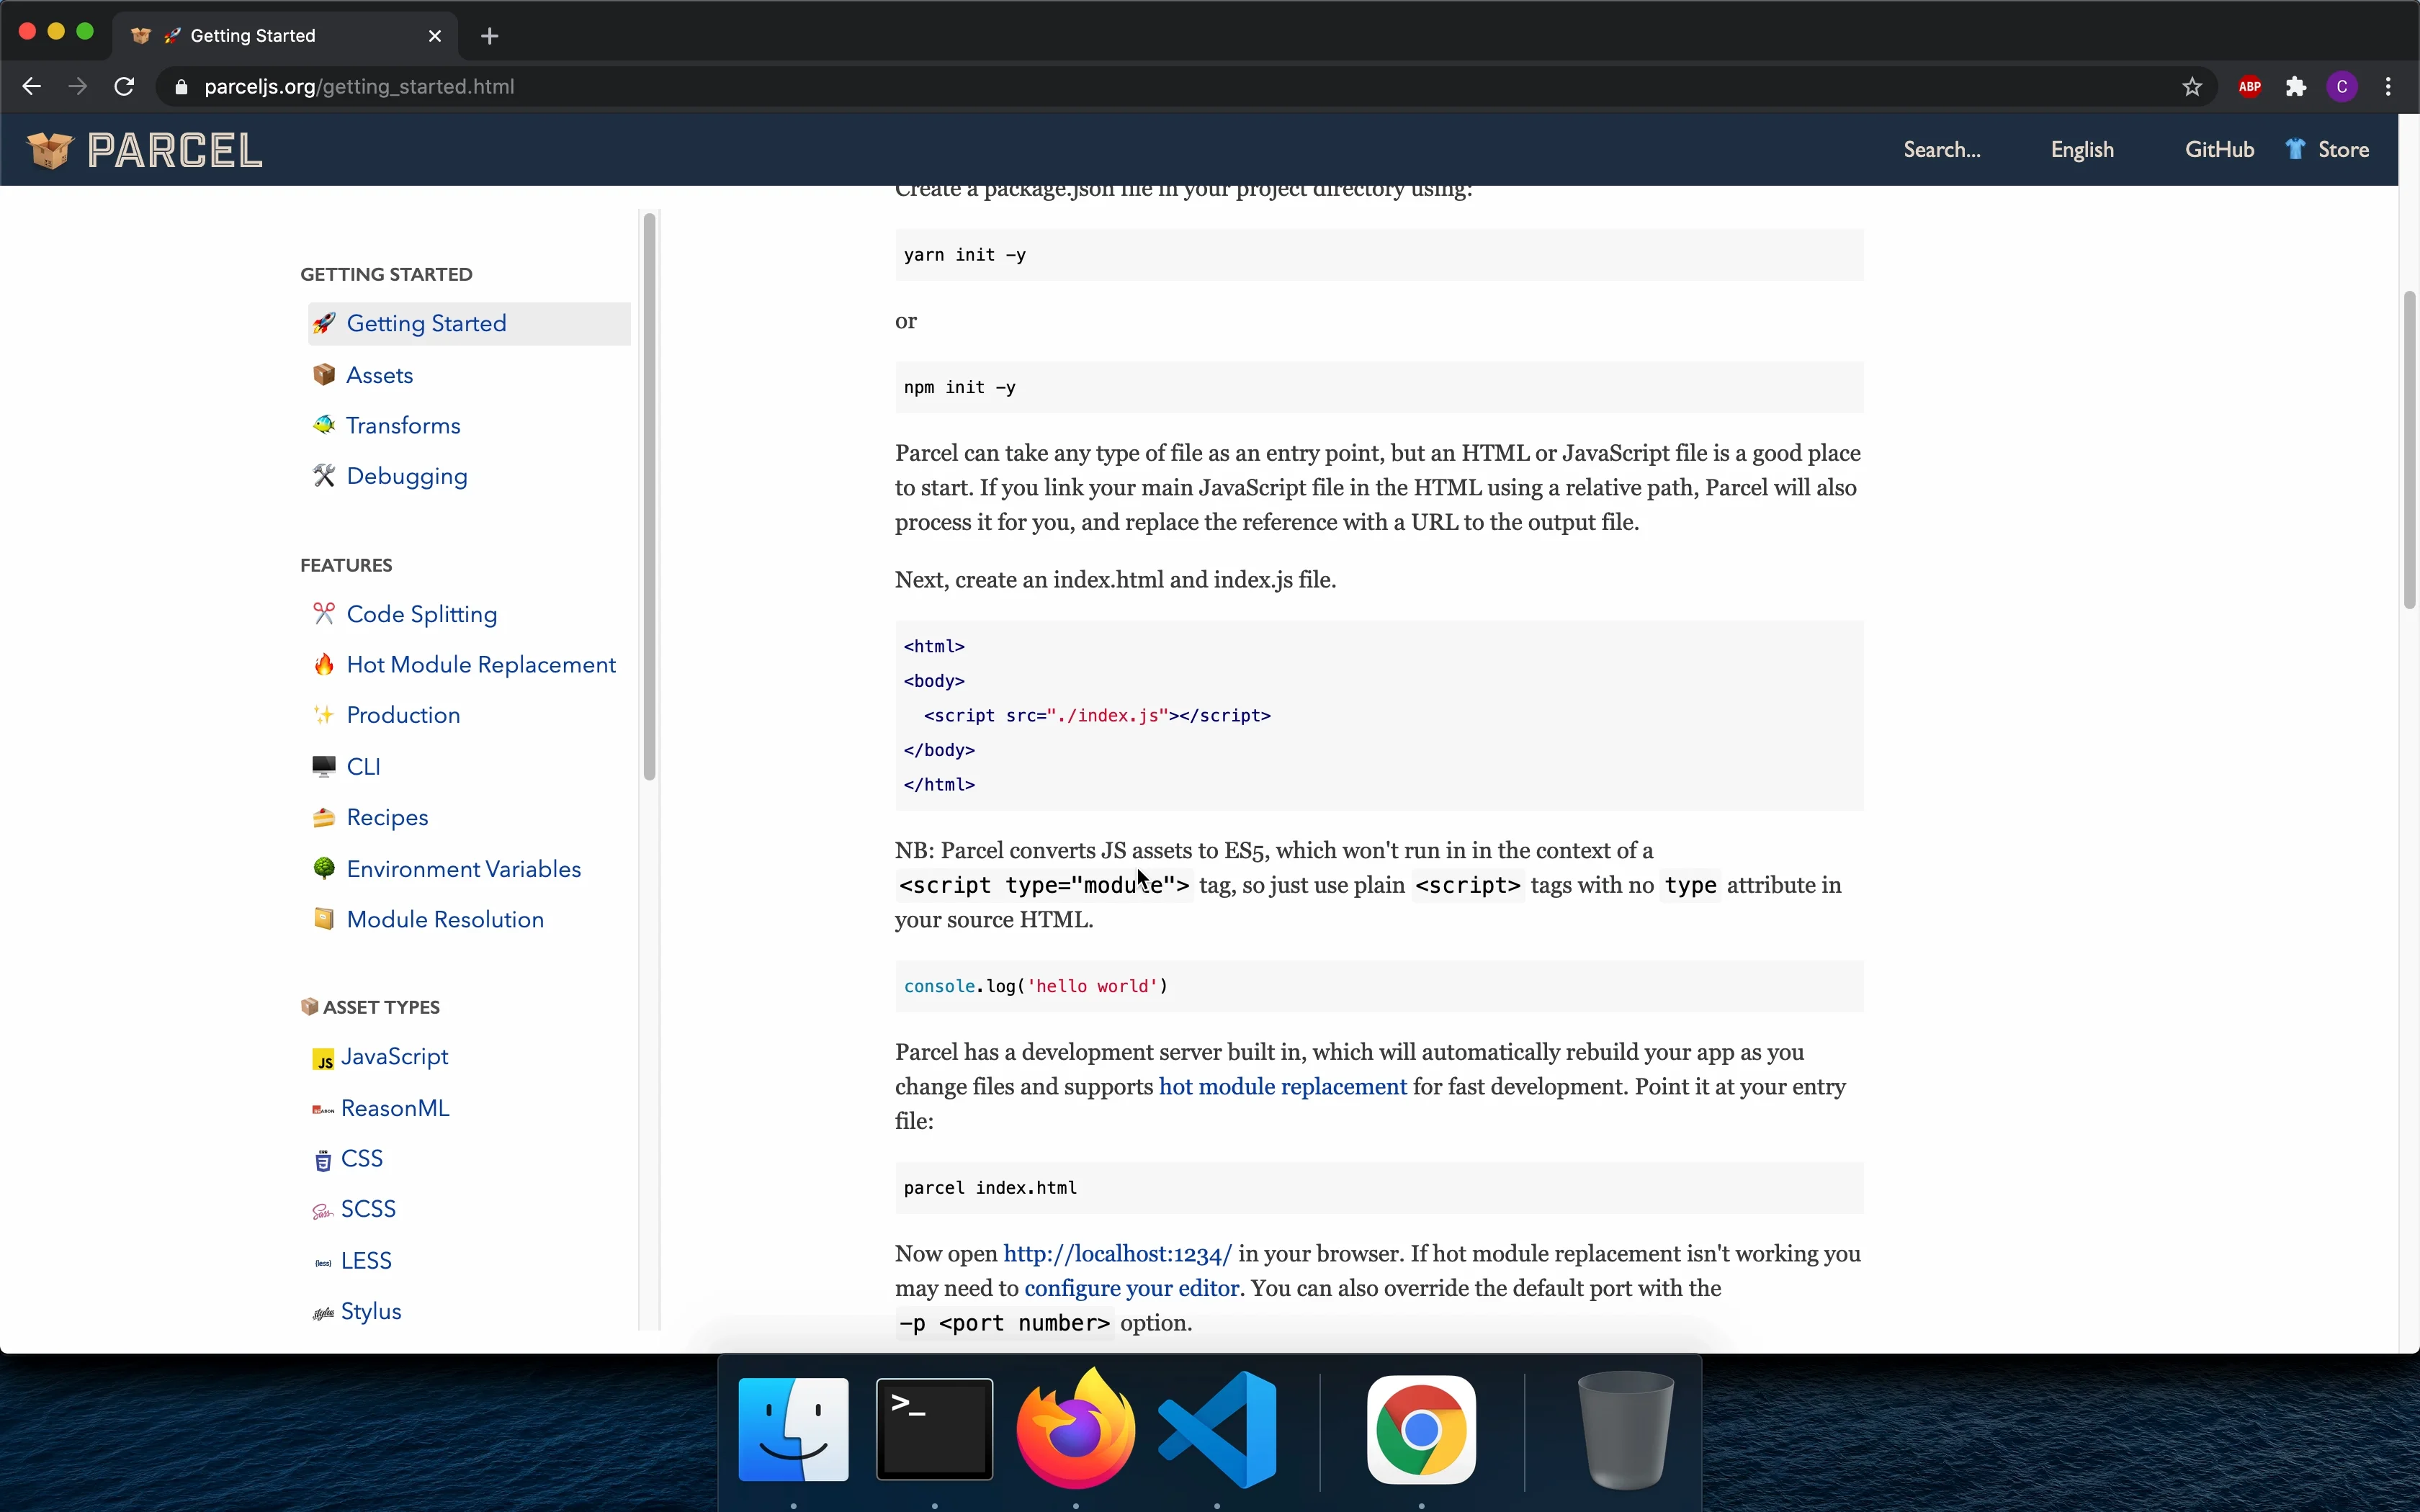Click the flame icon for Hot Module Replacement

[x=324, y=664]
